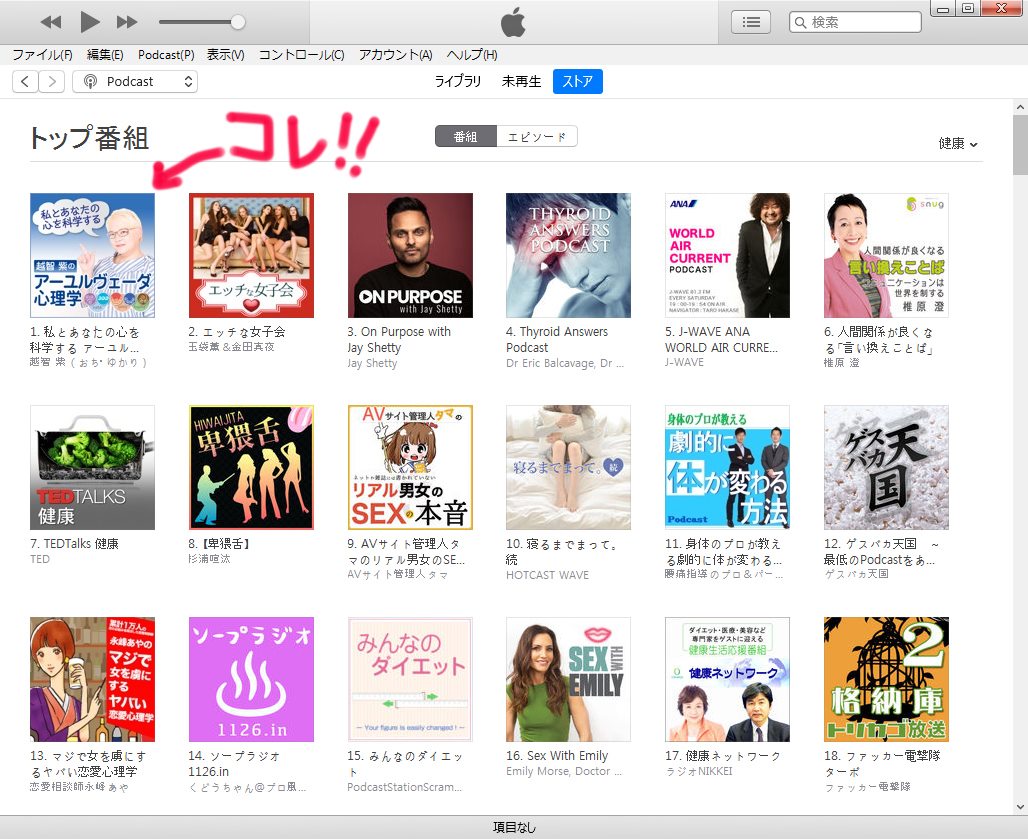The height and width of the screenshot is (839, 1028).
Task: Click title link '3. On Purpose with Jay Shetty'
Action: point(399,340)
